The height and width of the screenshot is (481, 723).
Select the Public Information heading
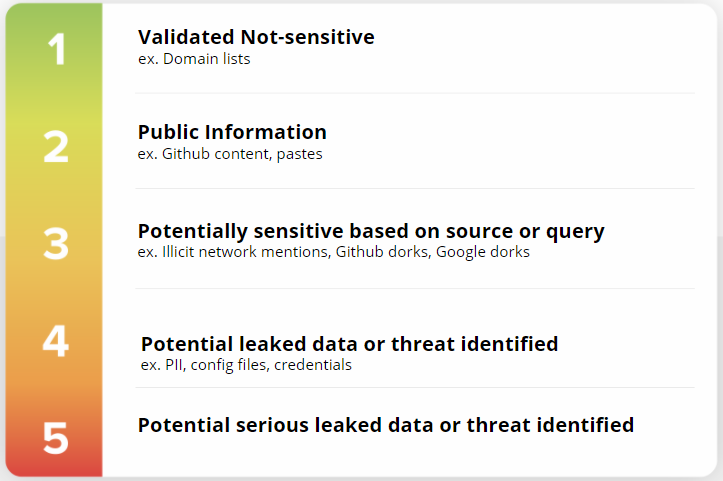232,132
